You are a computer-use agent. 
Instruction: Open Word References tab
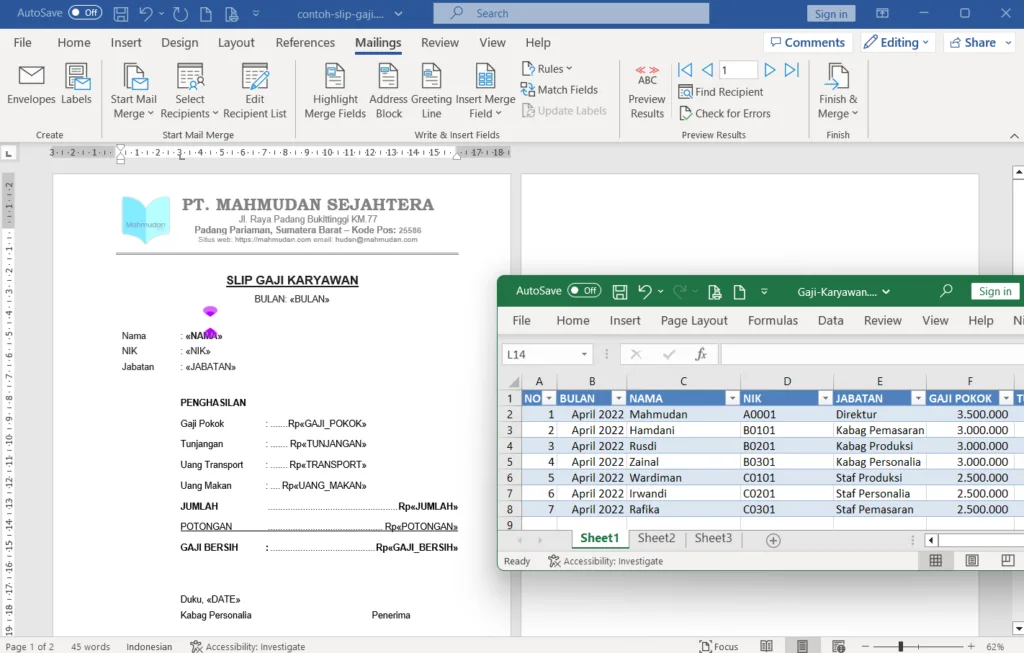pyautogui.click(x=305, y=42)
